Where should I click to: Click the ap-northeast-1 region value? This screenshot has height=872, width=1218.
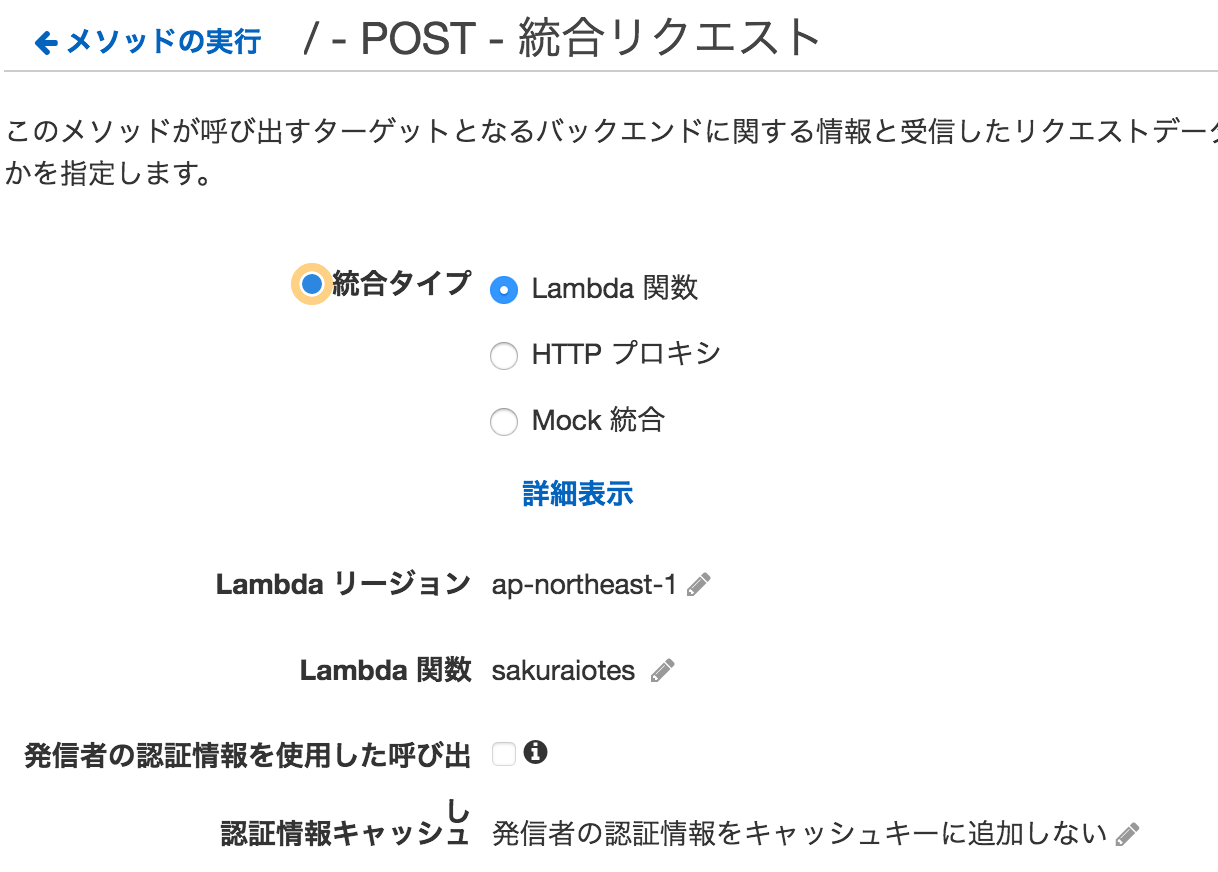584,585
